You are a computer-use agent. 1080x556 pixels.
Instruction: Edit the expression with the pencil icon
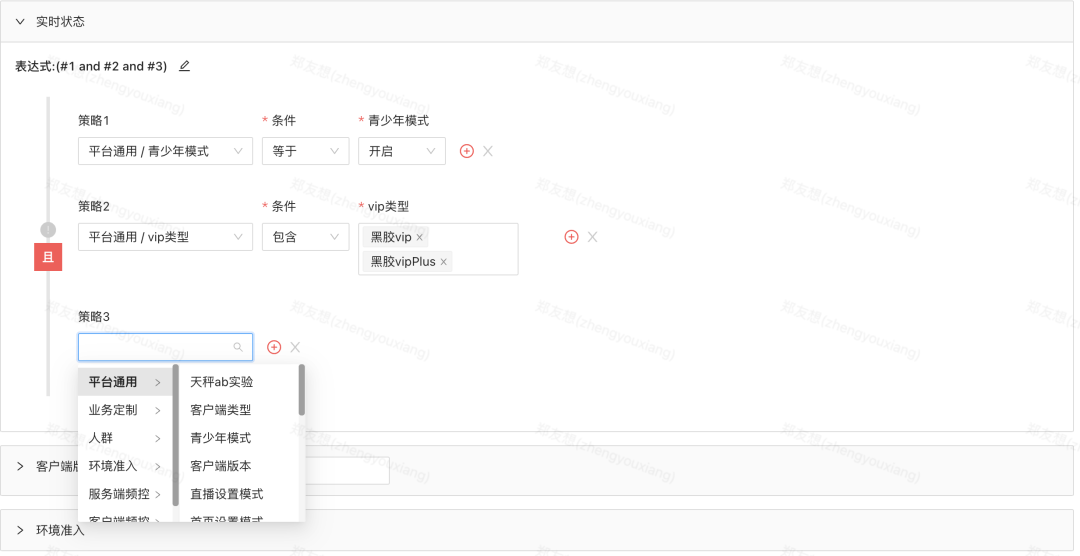click(x=184, y=66)
